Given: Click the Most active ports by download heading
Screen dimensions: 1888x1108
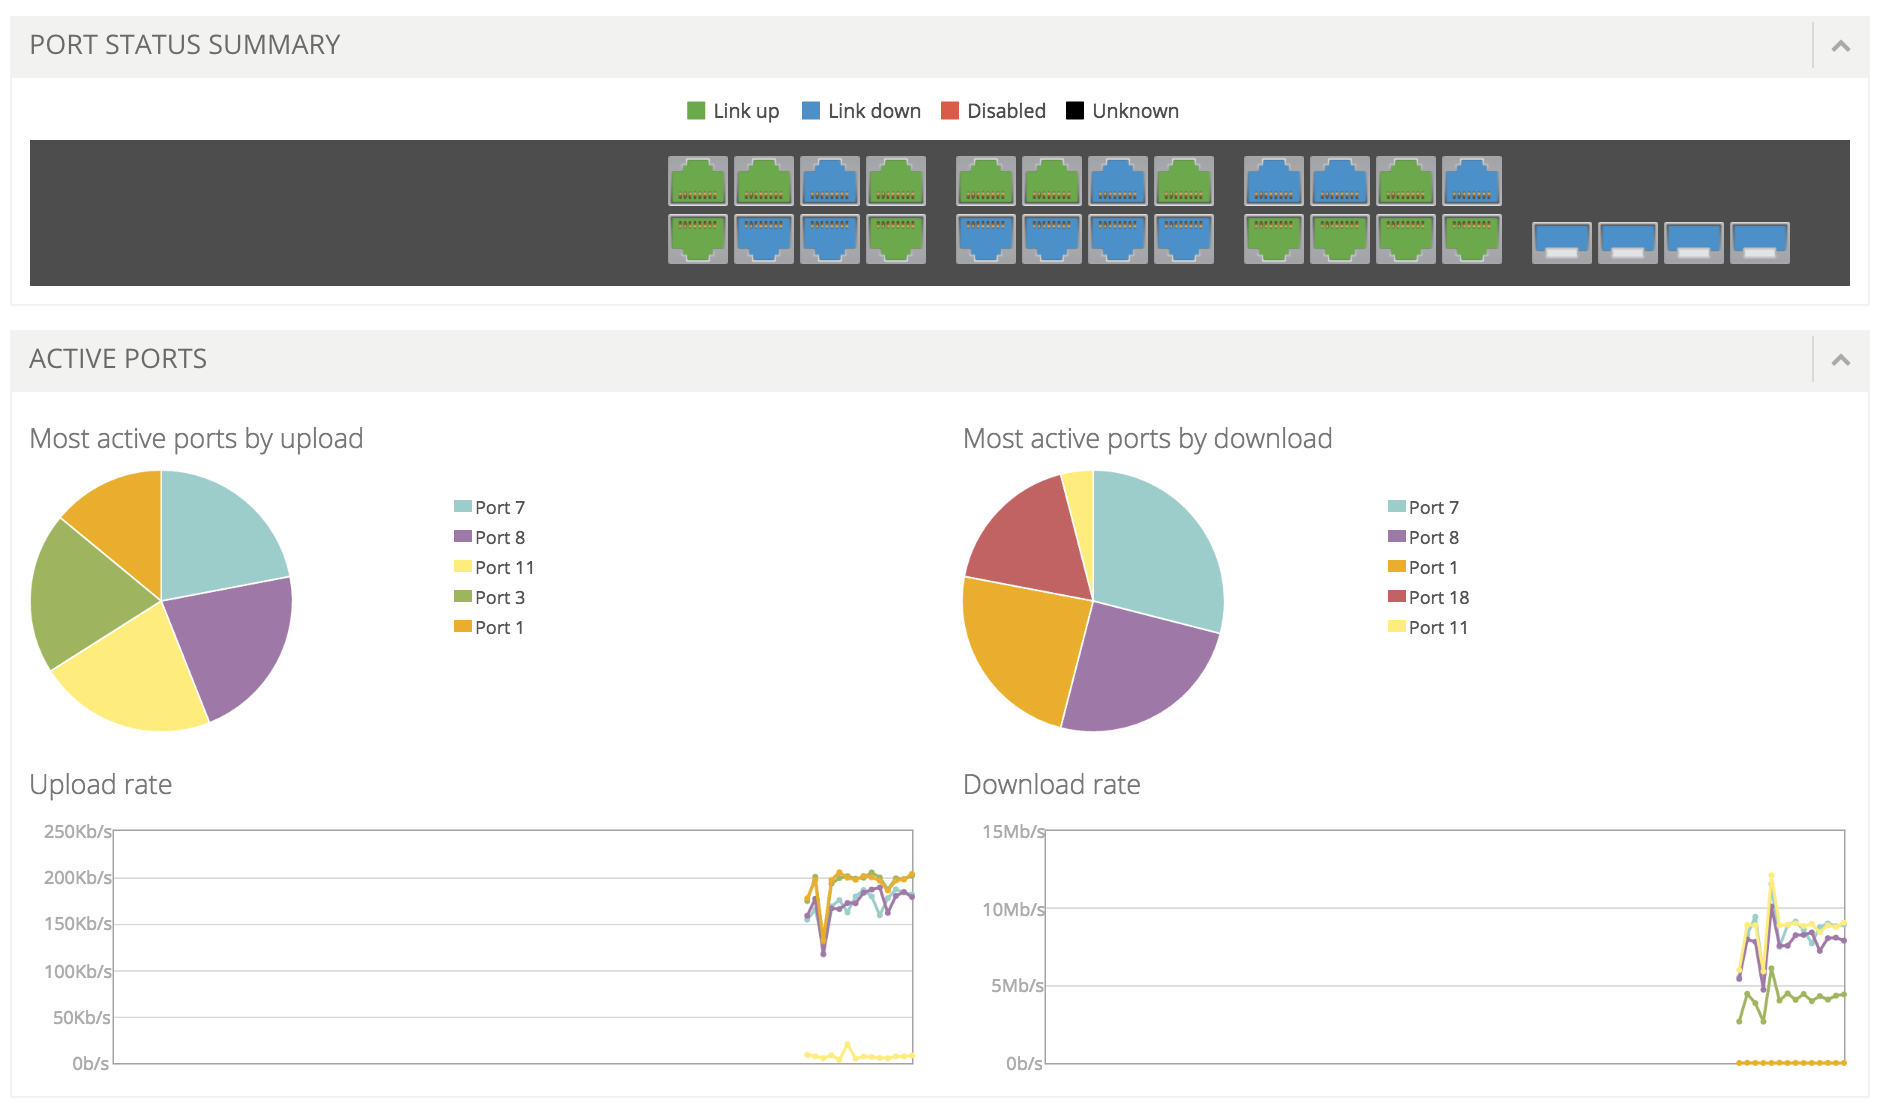Looking at the screenshot, I should [1147, 439].
